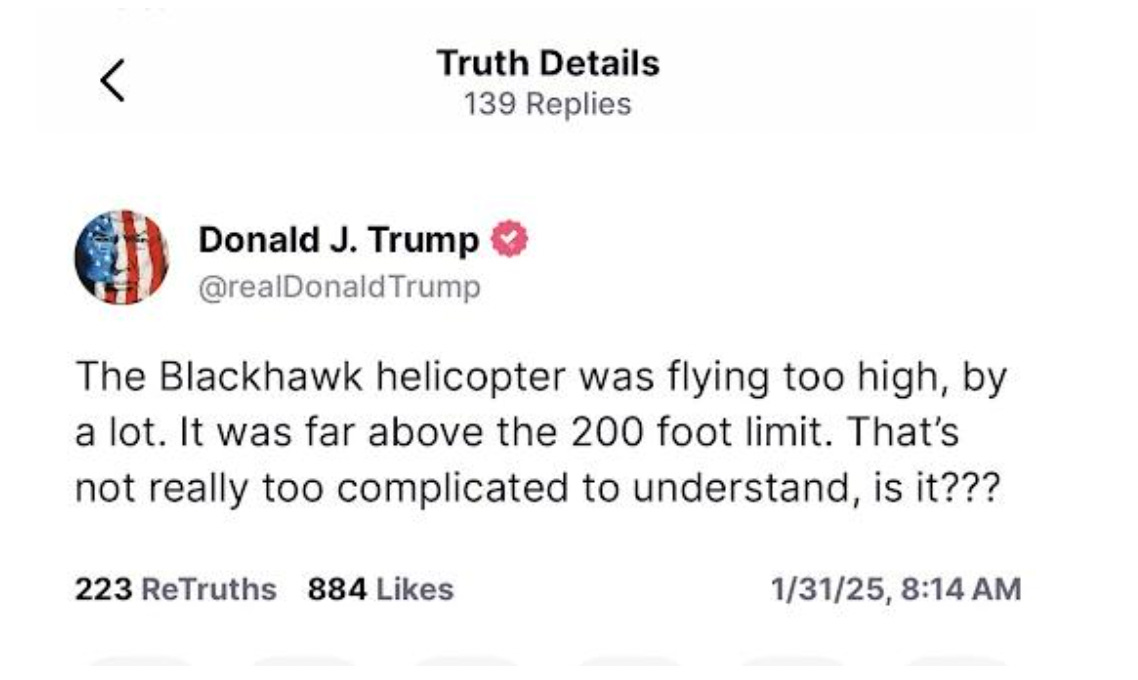
Task: Open Donald J. Trump's profile name
Action: pyautogui.click(x=339, y=241)
